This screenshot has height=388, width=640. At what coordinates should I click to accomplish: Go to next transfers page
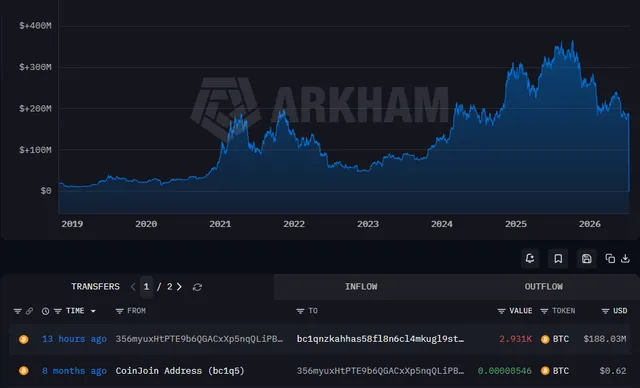tap(179, 287)
